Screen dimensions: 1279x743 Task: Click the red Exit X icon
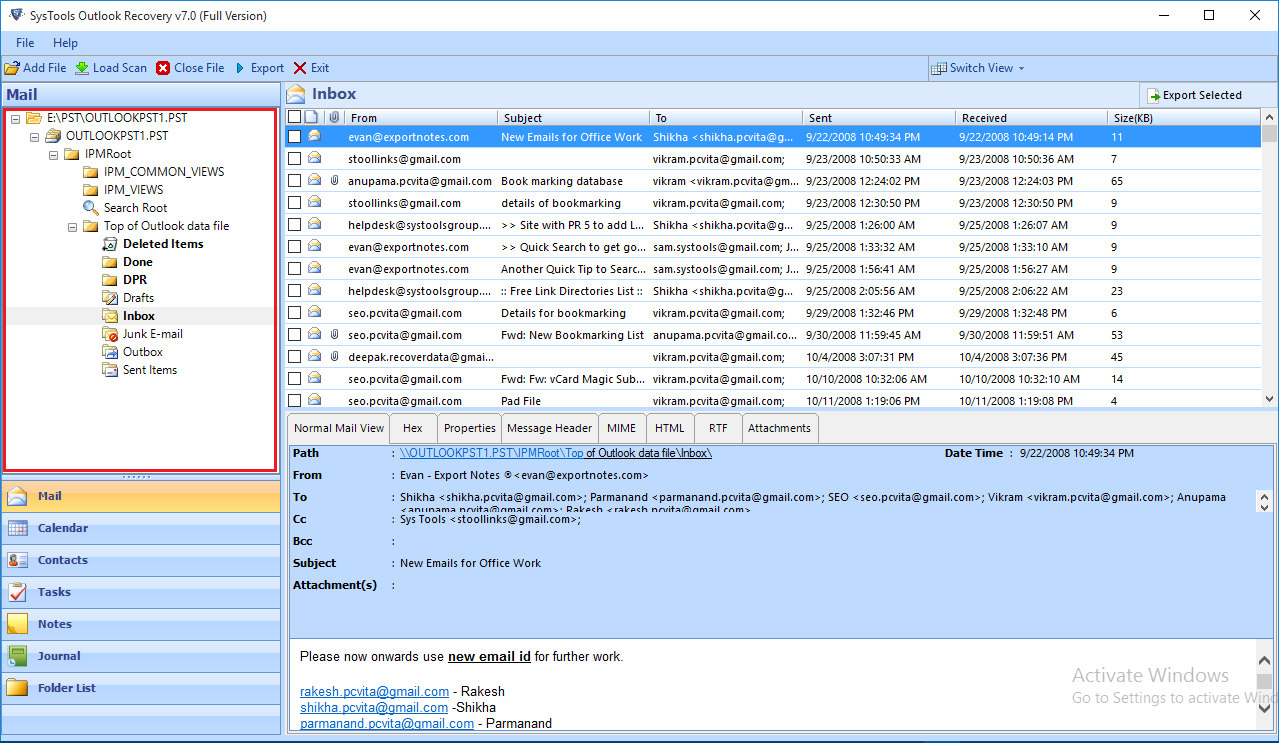click(x=300, y=68)
